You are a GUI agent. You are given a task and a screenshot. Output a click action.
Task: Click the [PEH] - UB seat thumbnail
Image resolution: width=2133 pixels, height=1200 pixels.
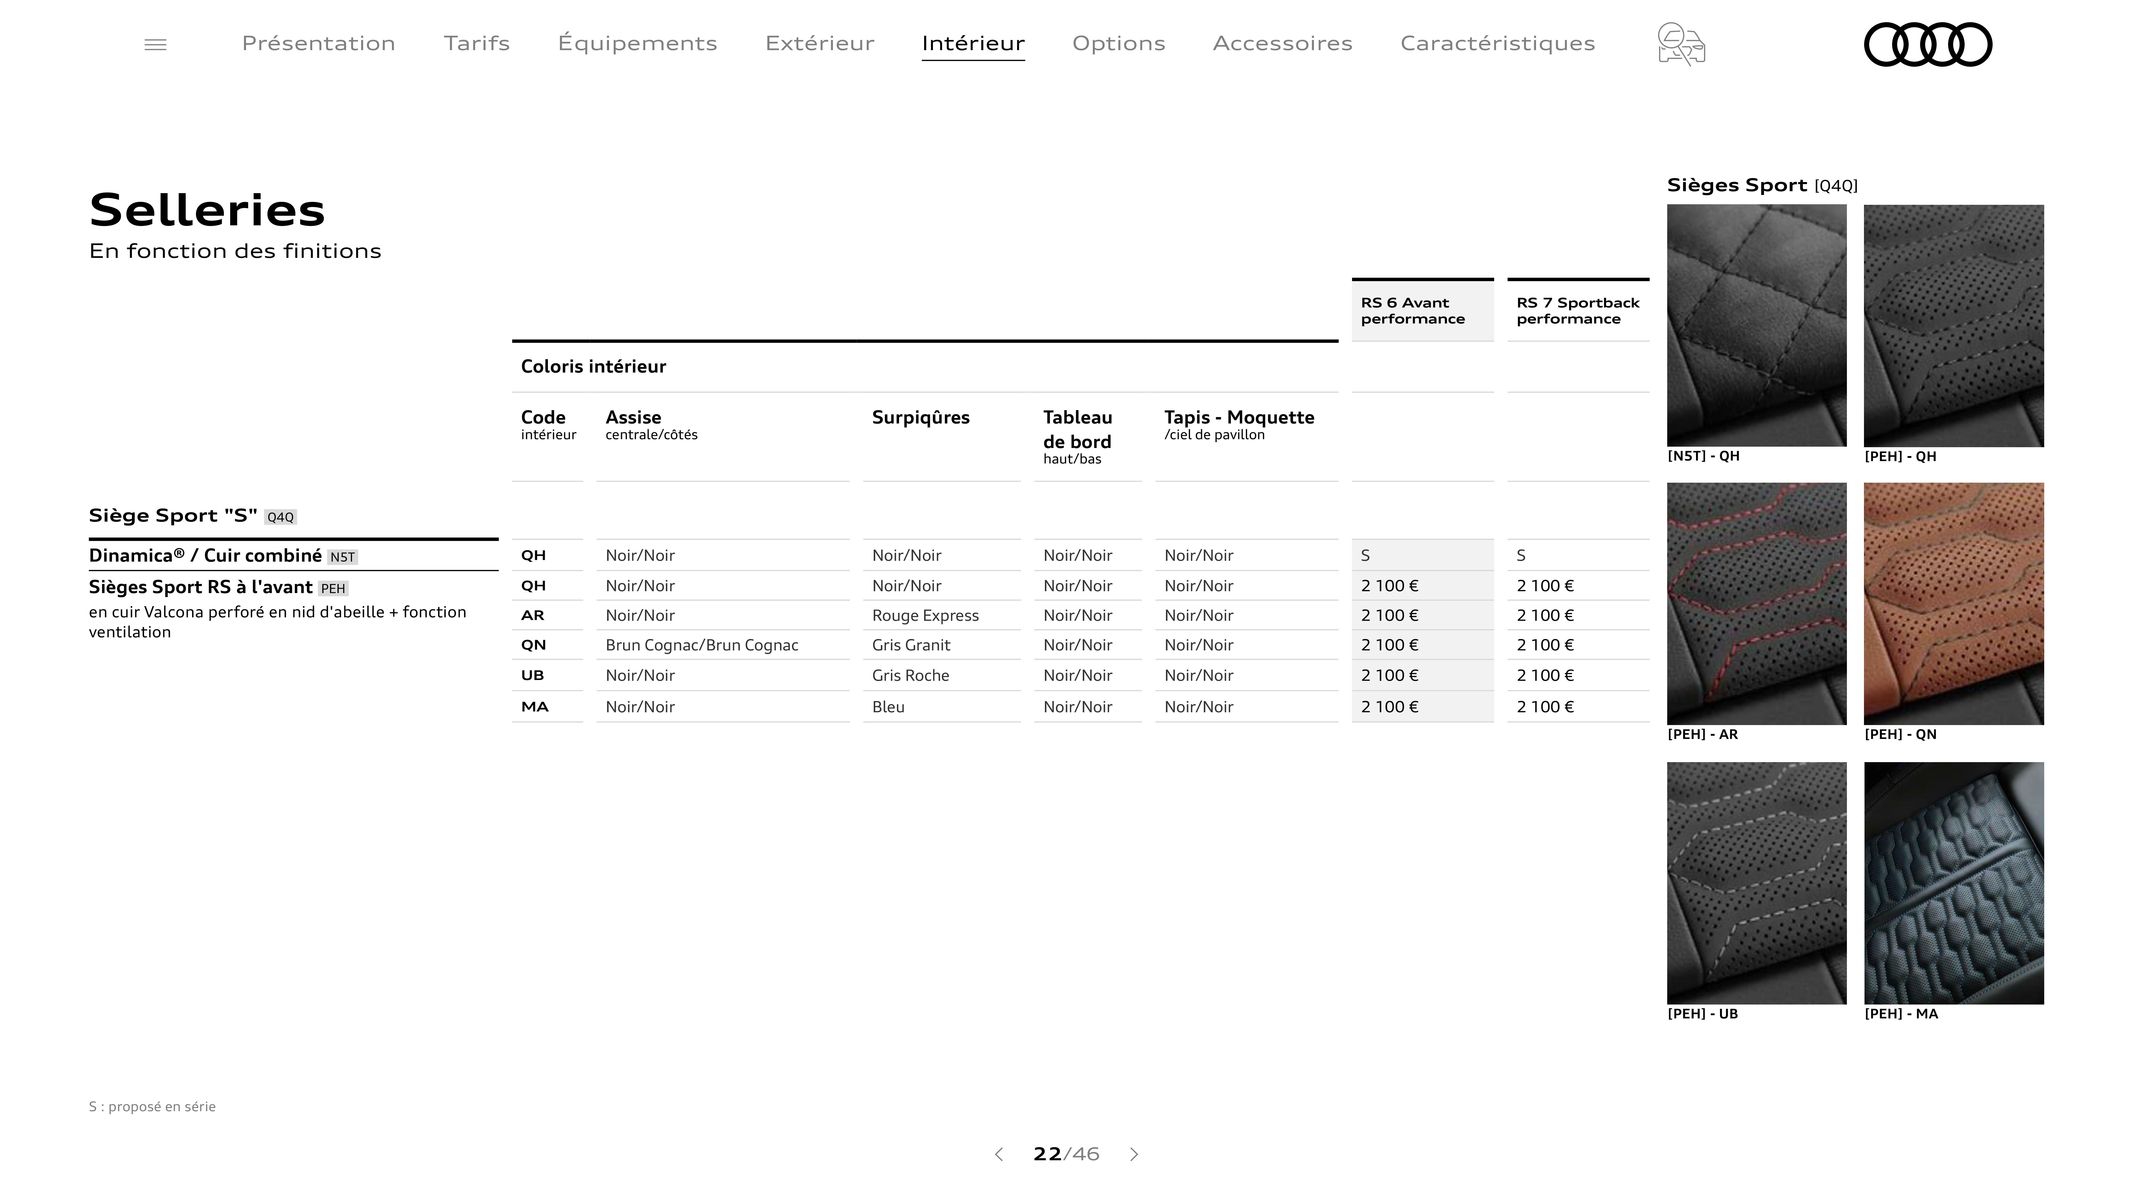click(x=1756, y=883)
